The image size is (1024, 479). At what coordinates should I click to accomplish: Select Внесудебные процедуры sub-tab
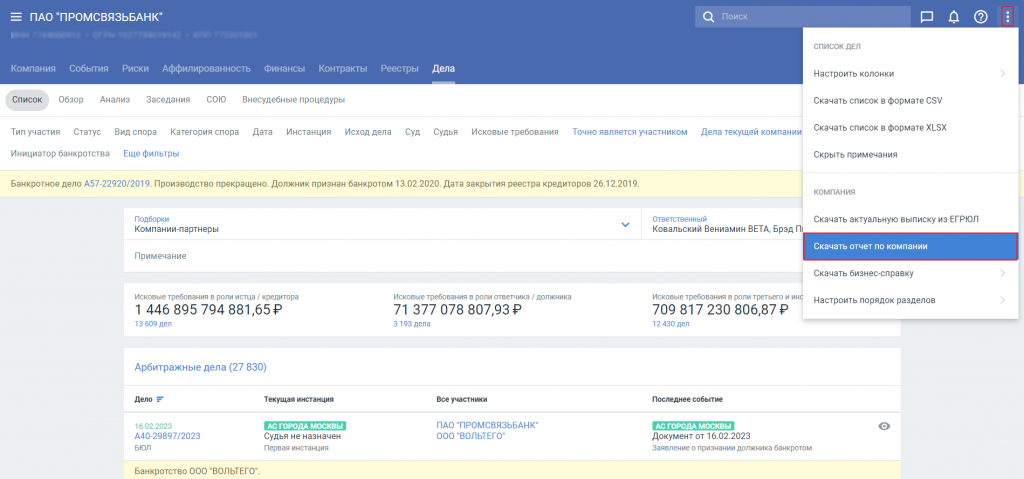[293, 100]
